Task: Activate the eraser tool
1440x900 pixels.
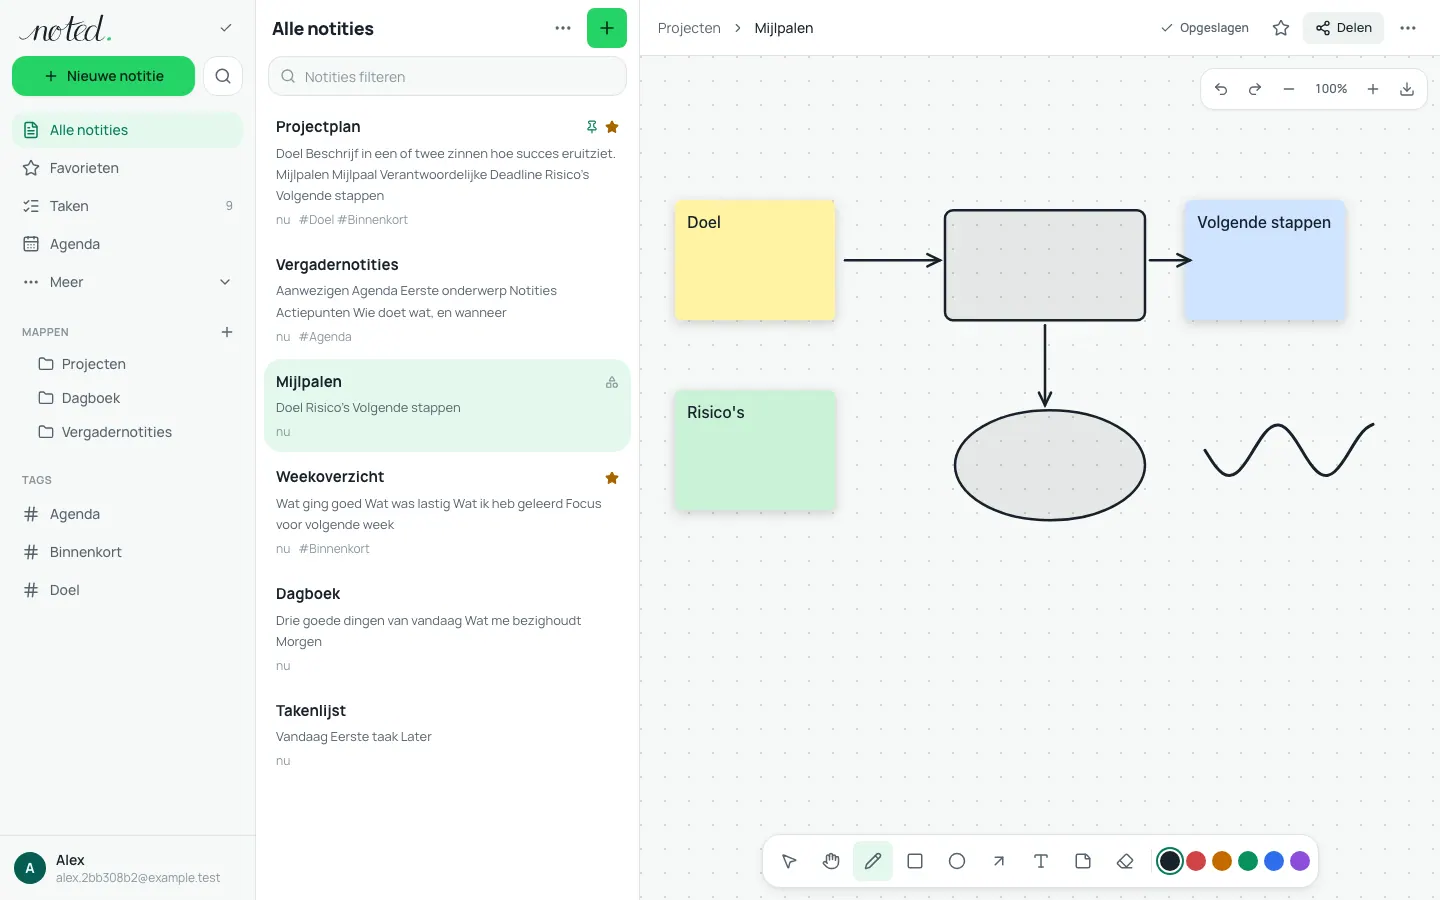Action: click(1125, 861)
